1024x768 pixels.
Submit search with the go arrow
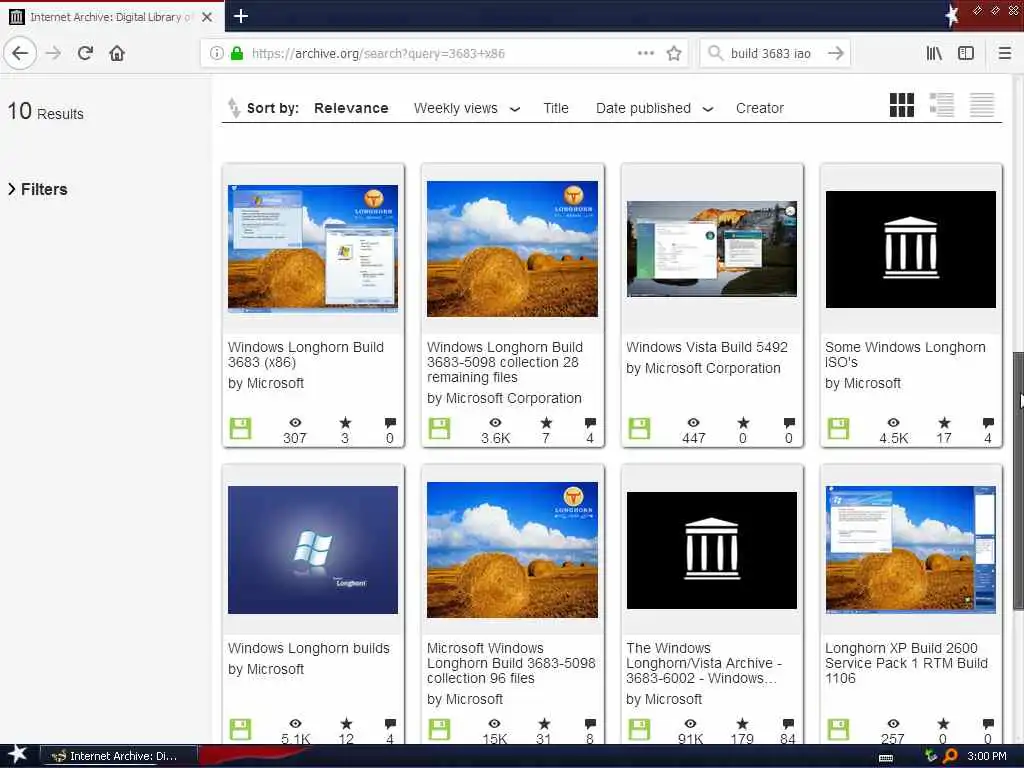836,54
